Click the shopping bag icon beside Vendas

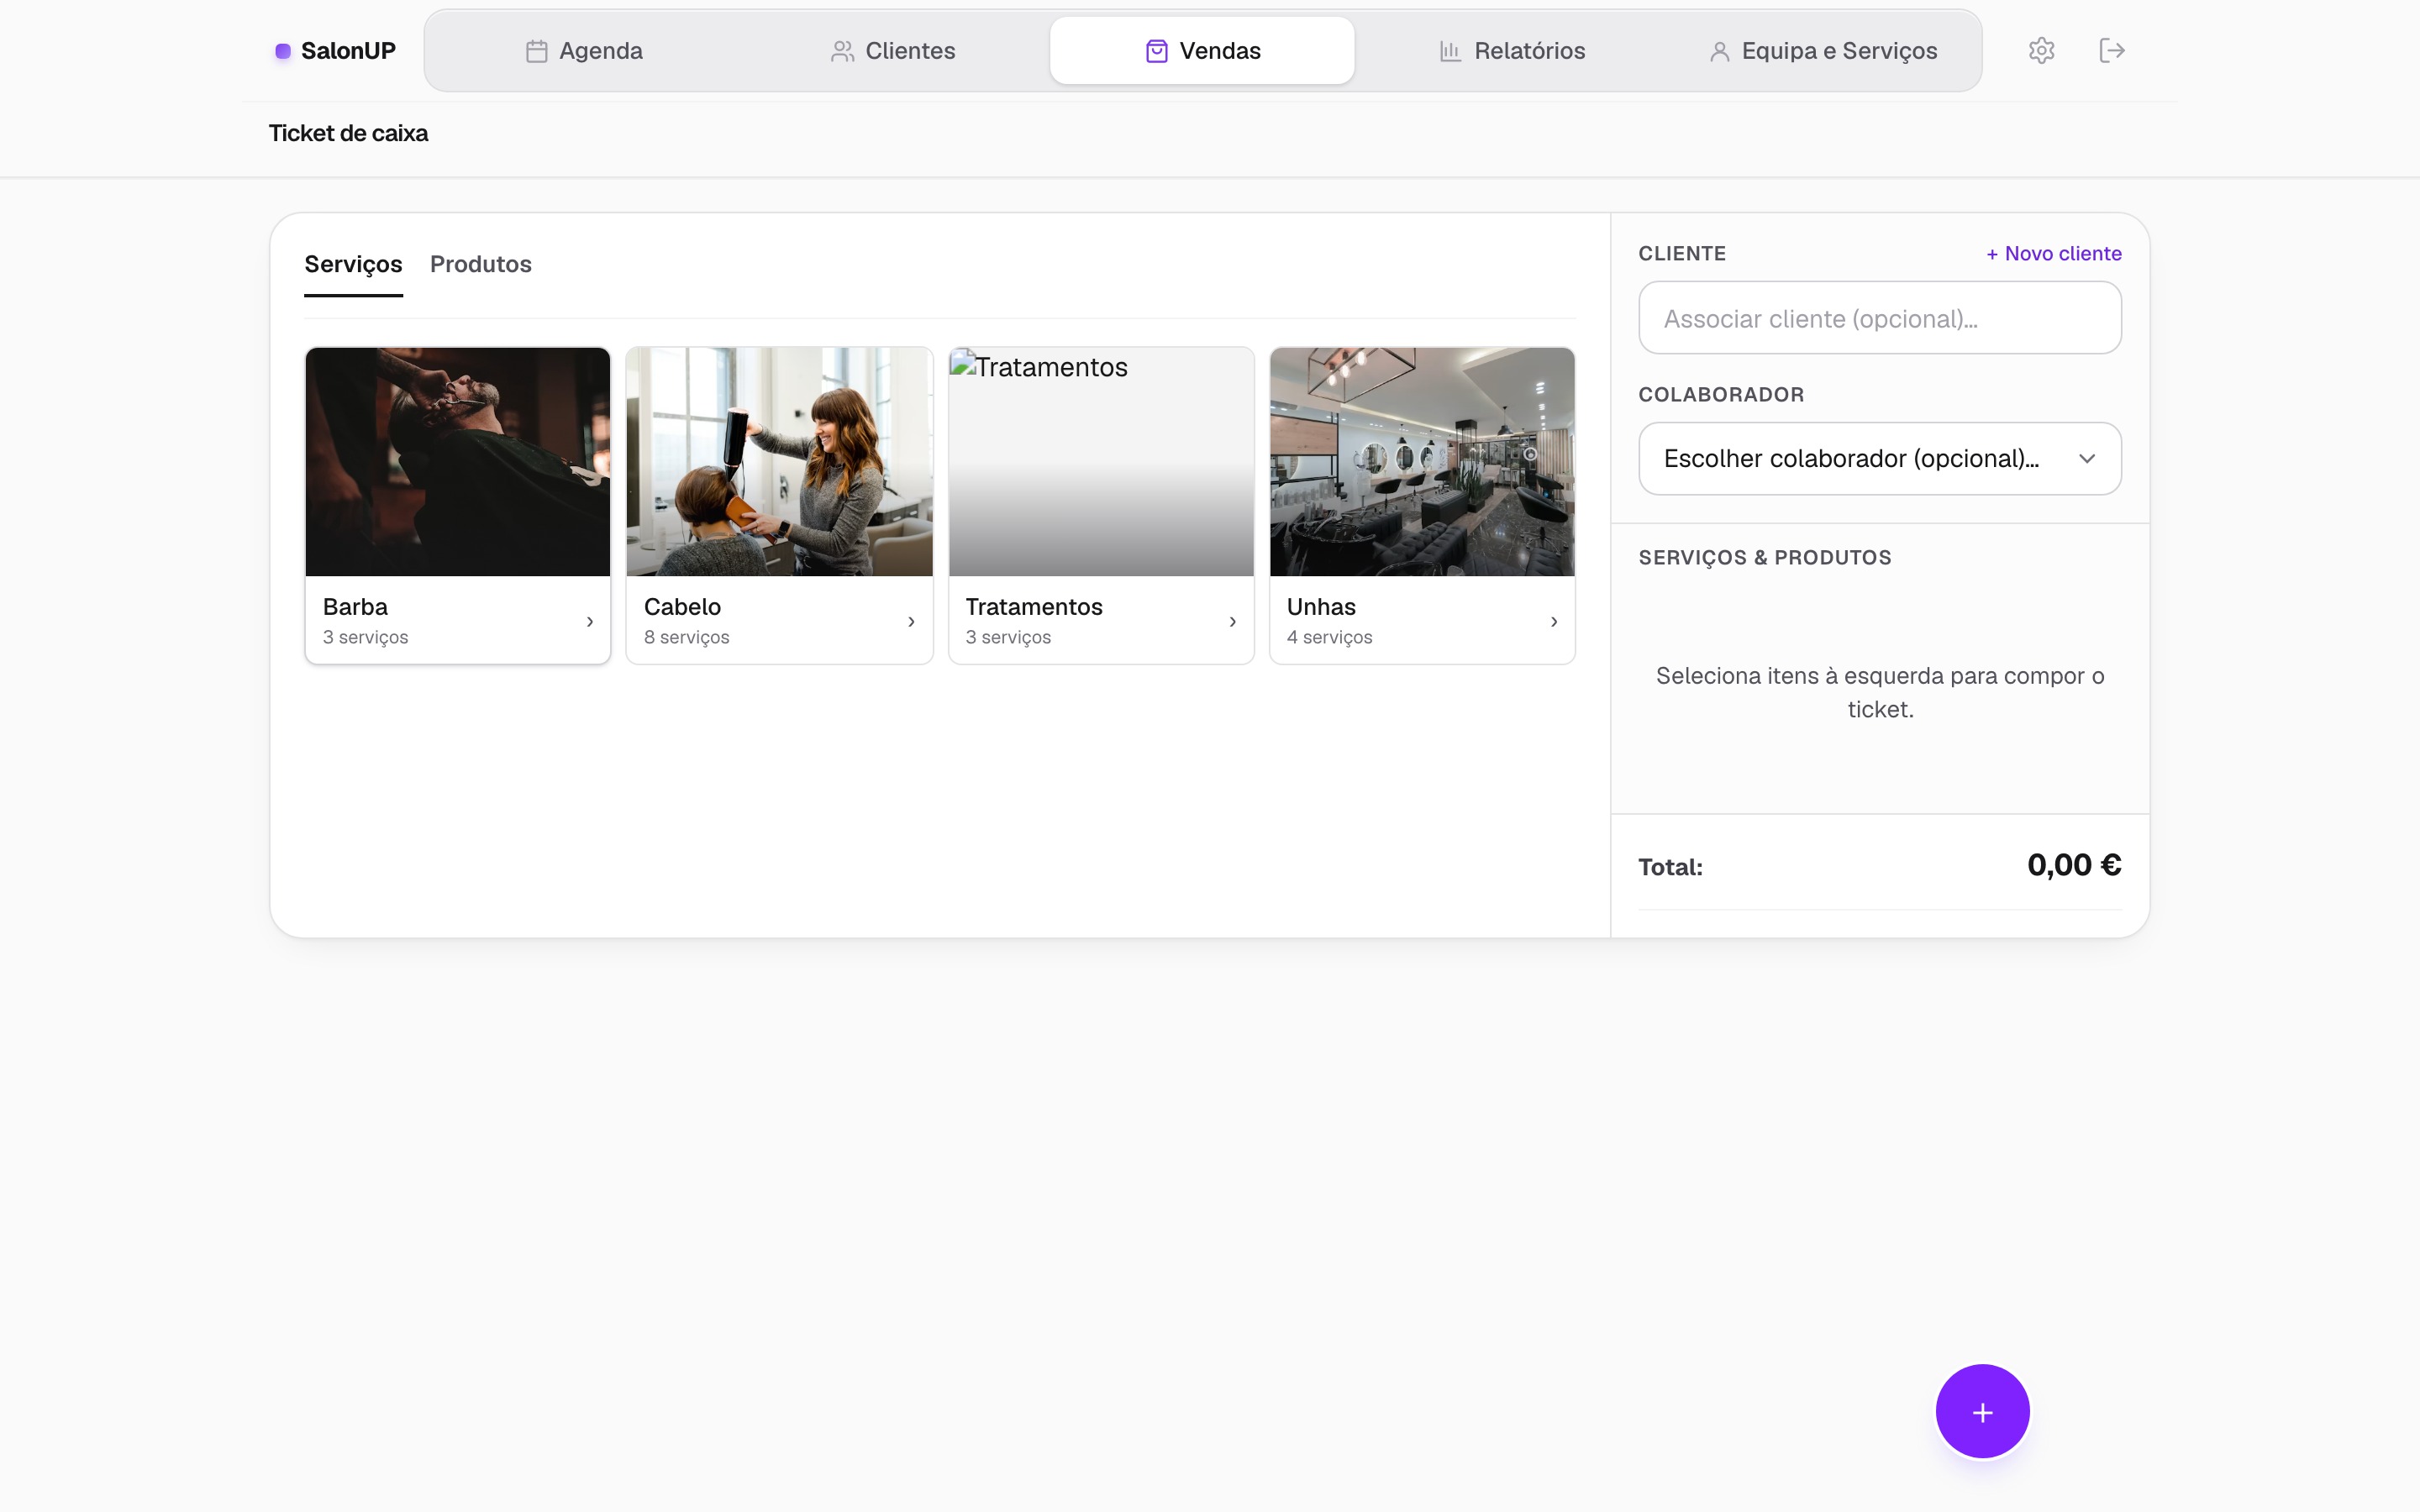pos(1157,51)
